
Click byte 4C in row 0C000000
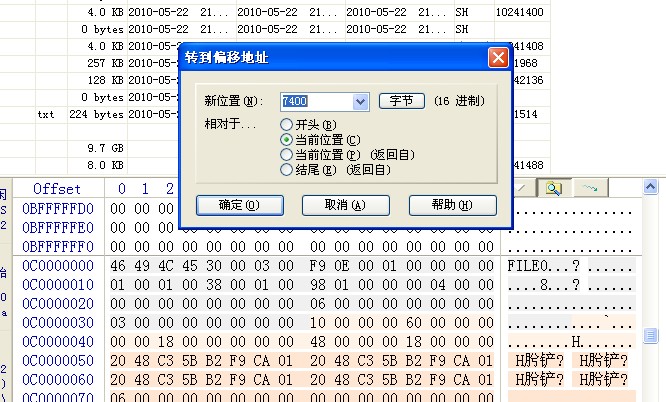[166, 266]
